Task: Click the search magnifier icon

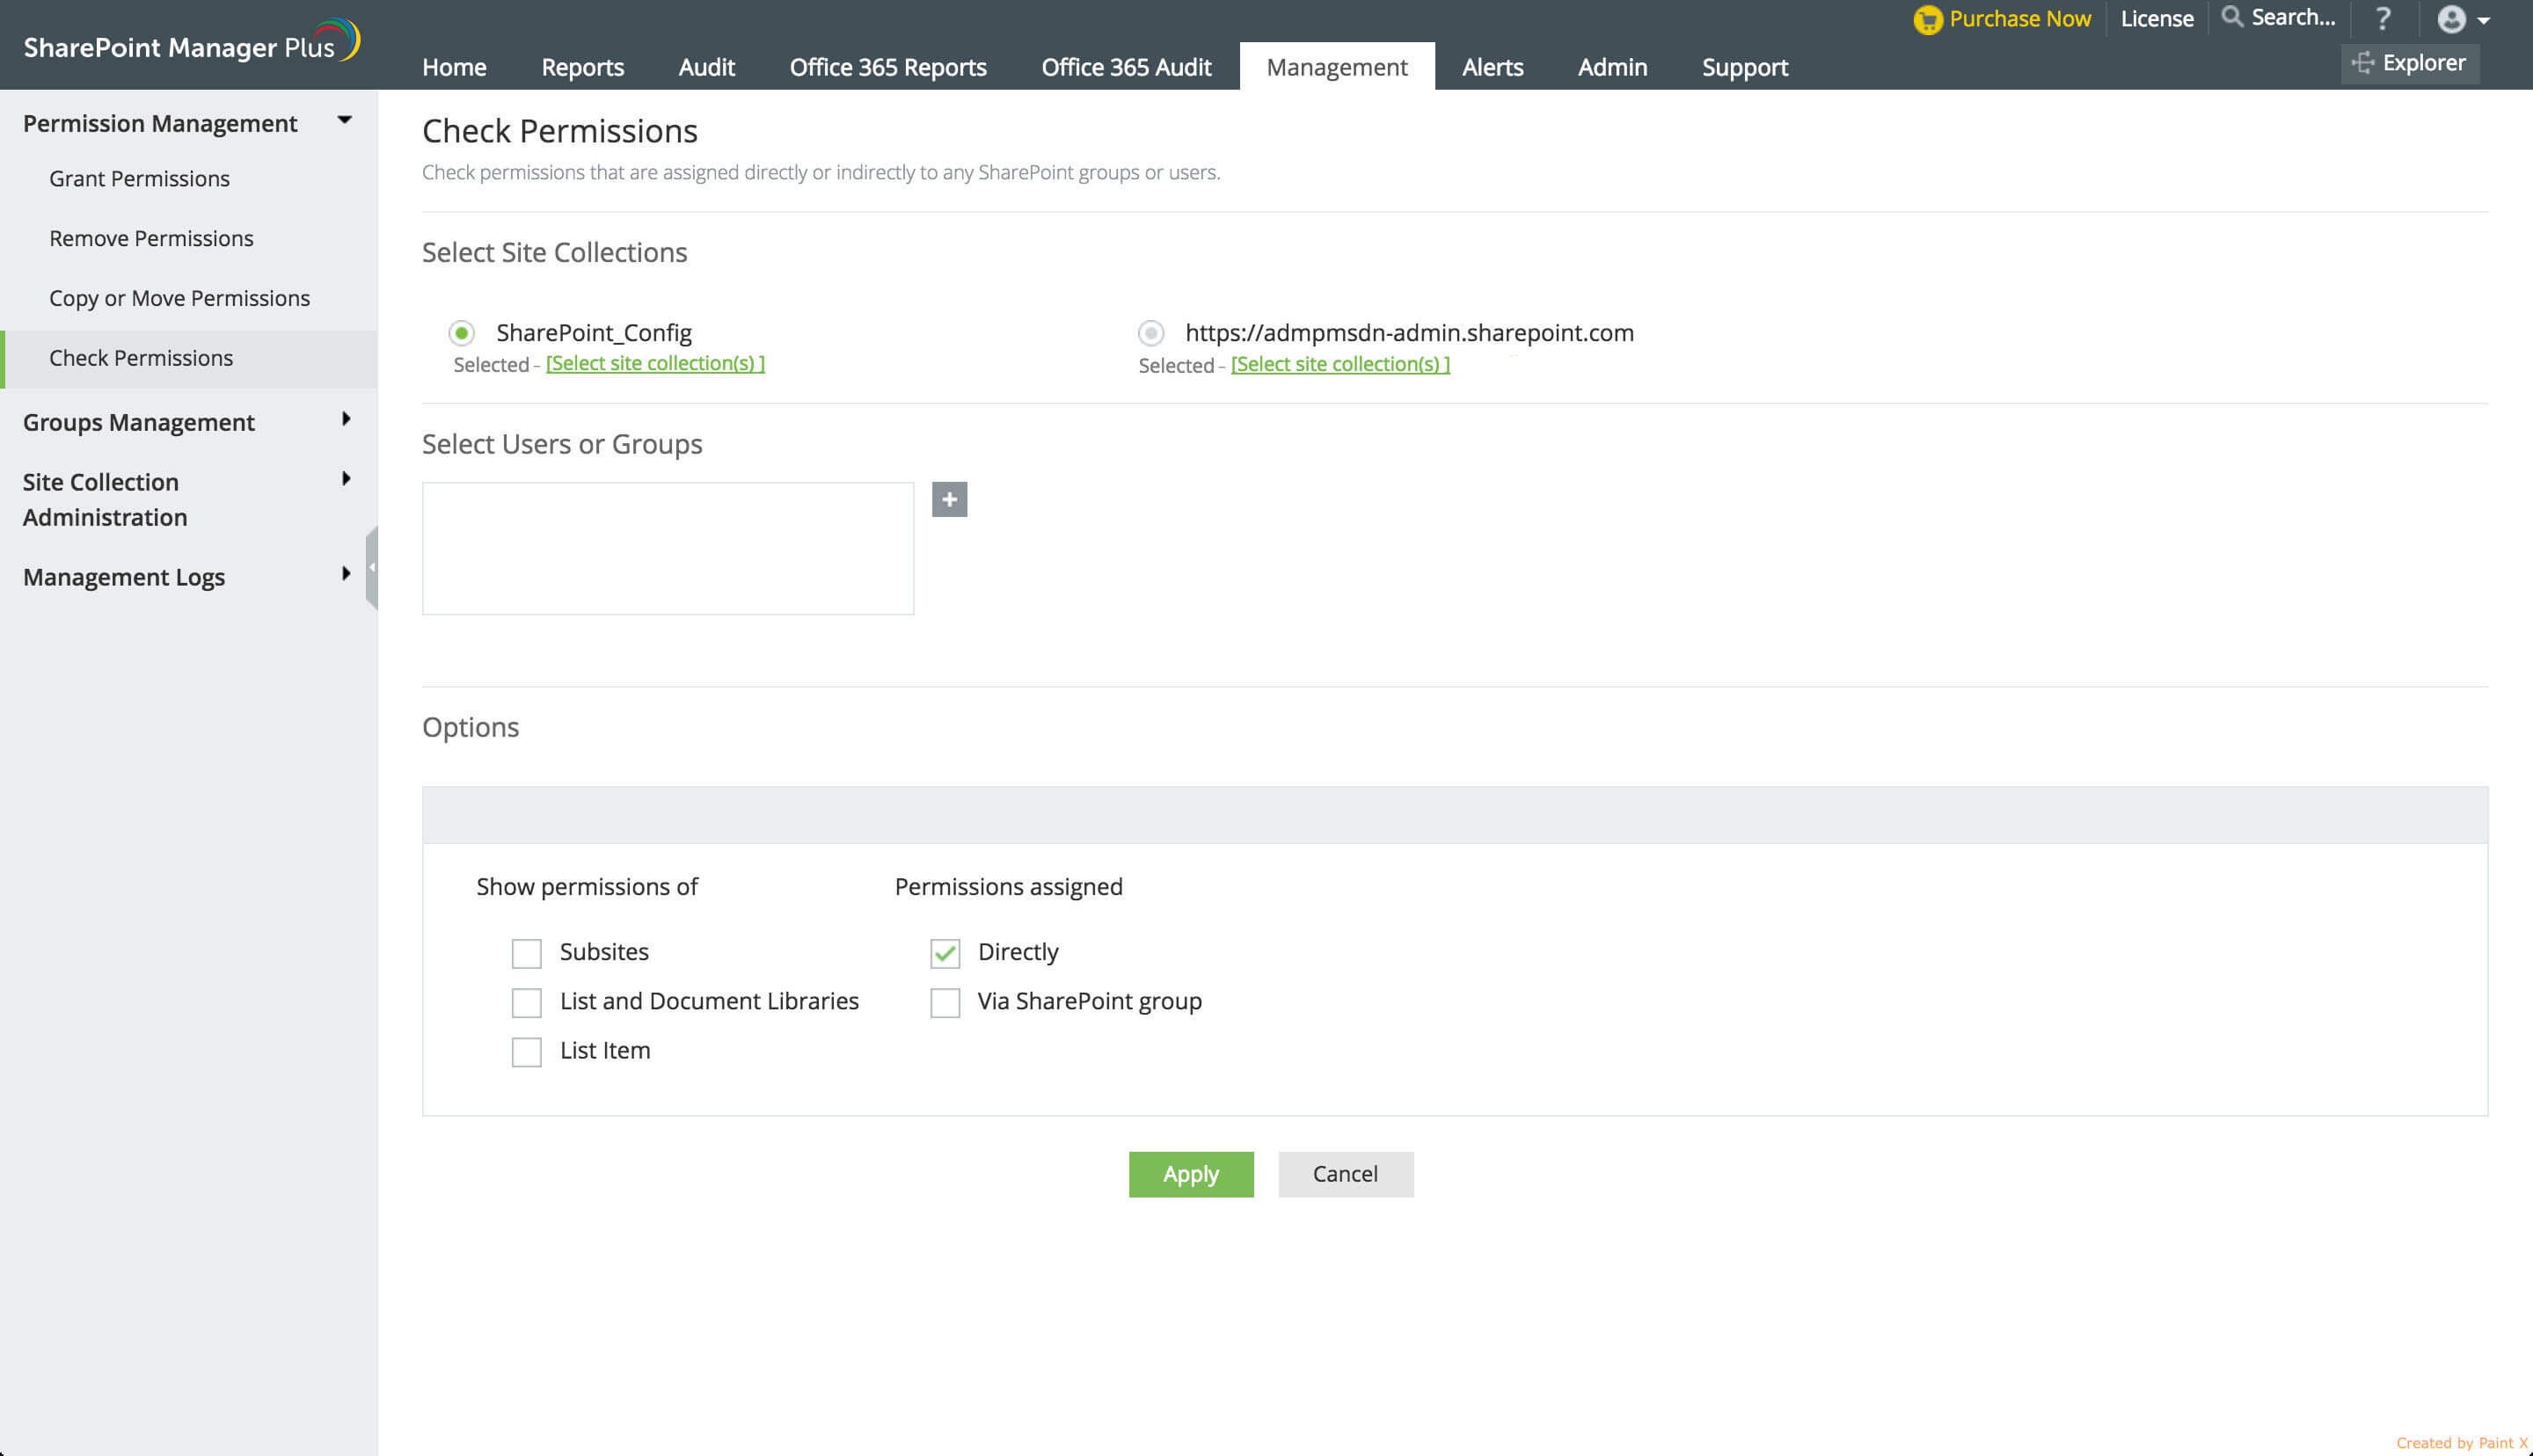Action: point(2231,17)
